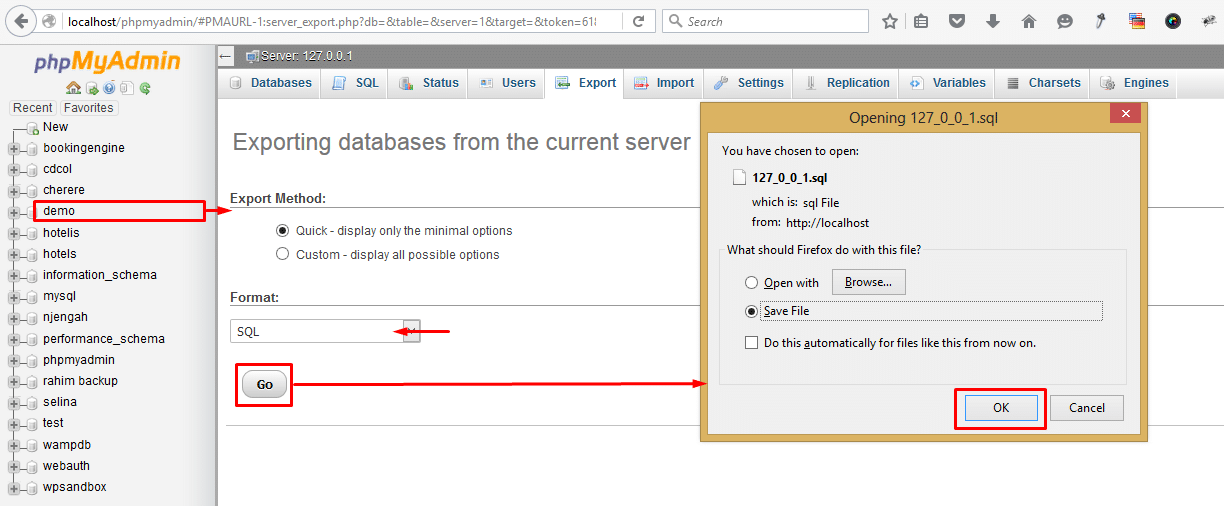Click the log out database icon

point(91,88)
